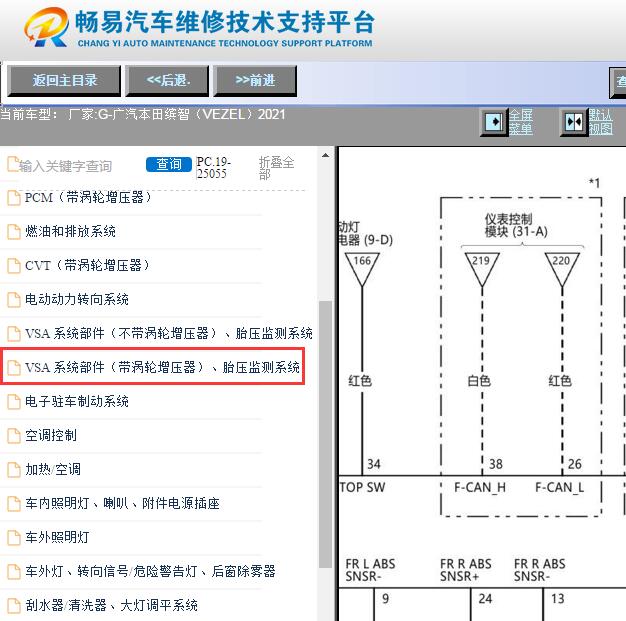Click the 返回主目录 button
626x621 pixels.
[x=64, y=81]
